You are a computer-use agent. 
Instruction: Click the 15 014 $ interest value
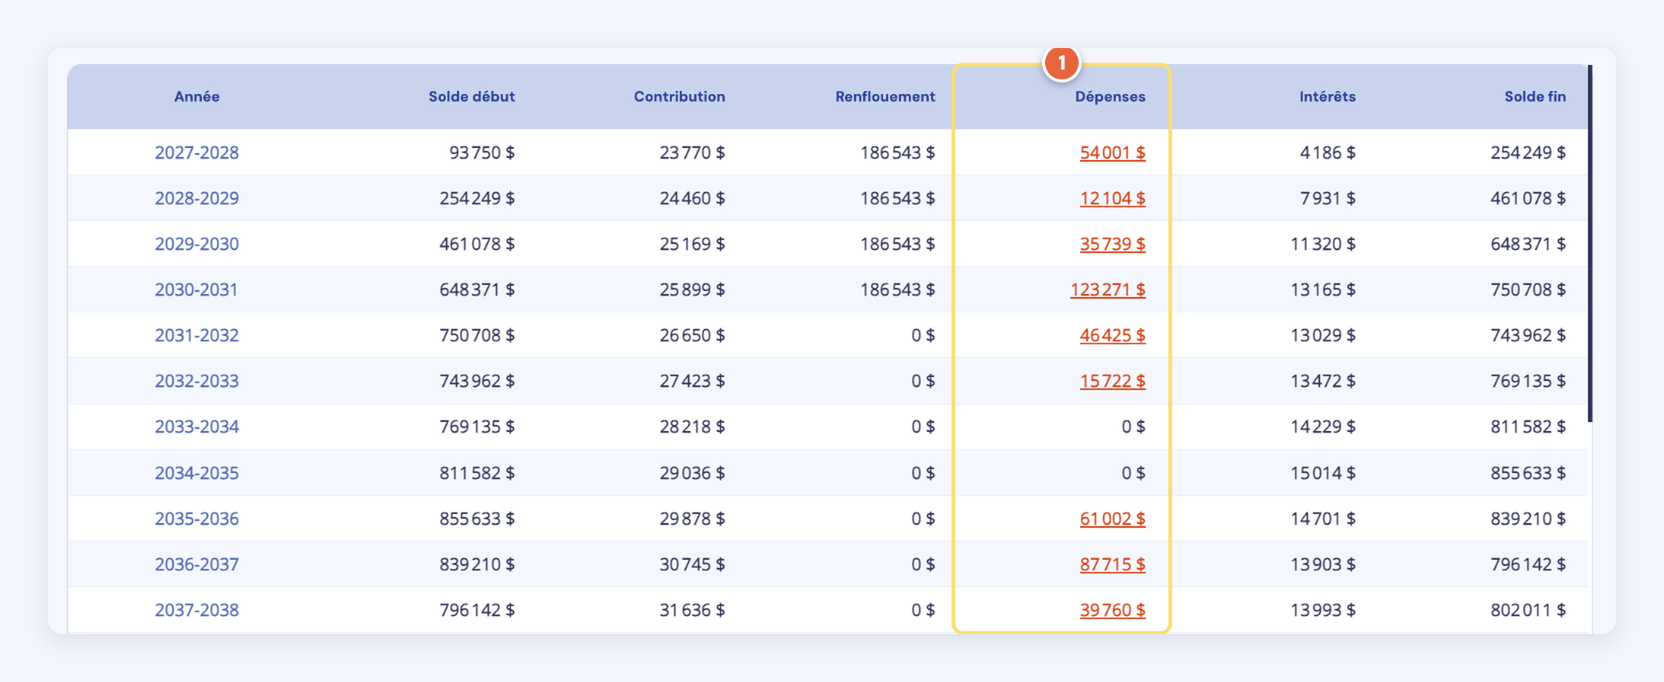tap(1323, 473)
